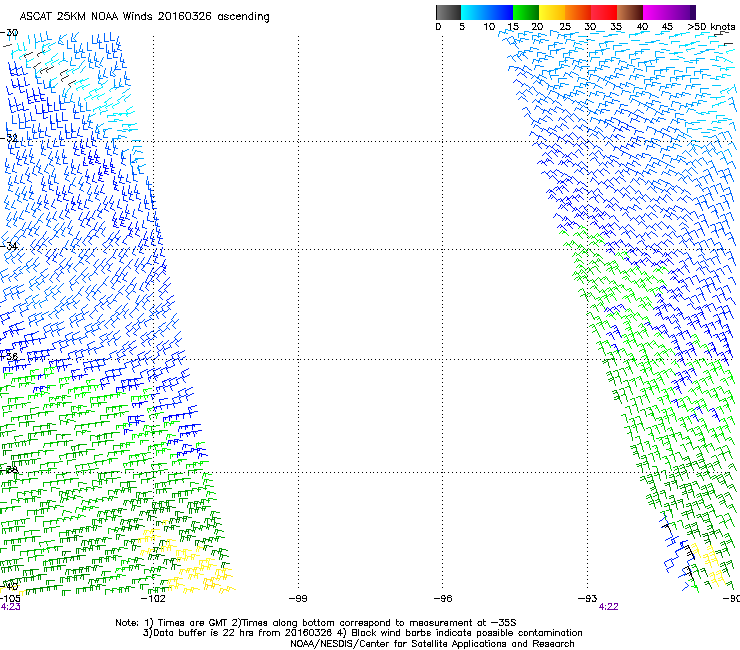Click the gray 0-5 knots legend swatch
This screenshot has width=740, height=650.
[448, 12]
